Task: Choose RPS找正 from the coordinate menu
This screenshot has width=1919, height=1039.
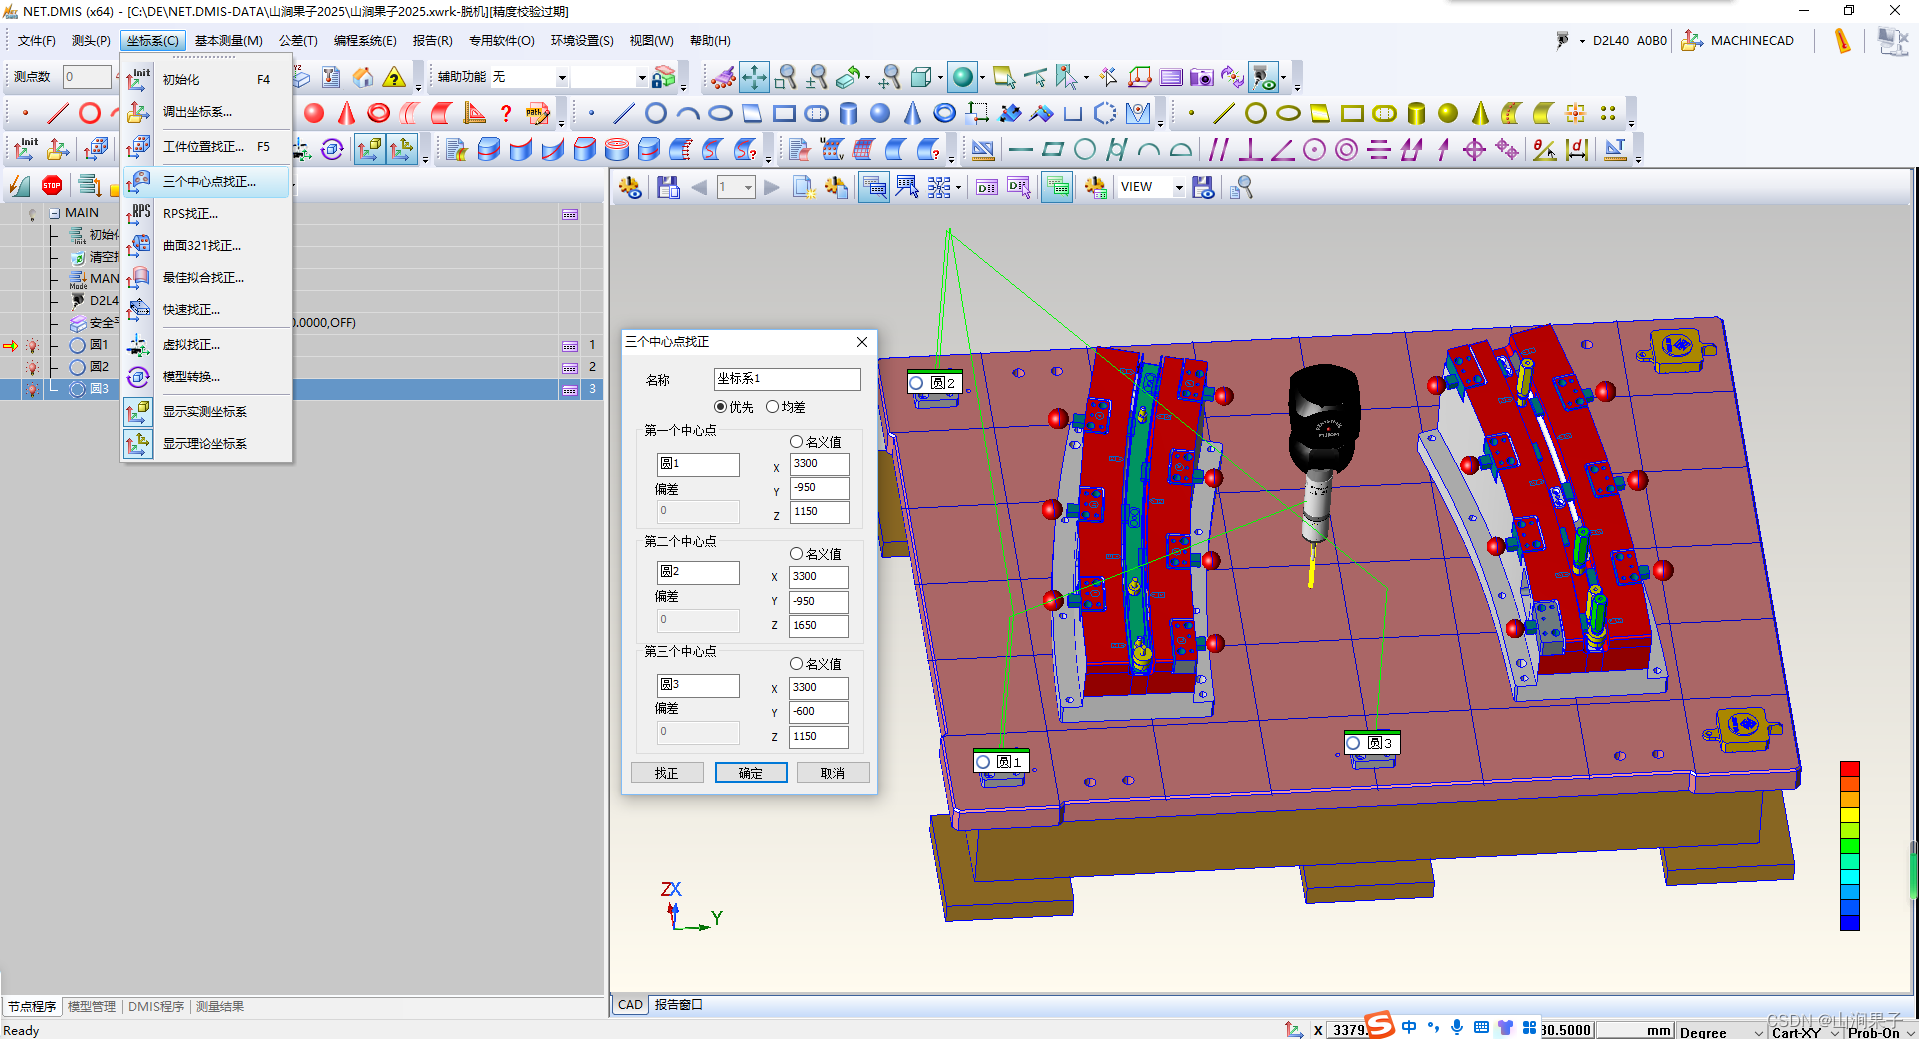Action: click(190, 214)
